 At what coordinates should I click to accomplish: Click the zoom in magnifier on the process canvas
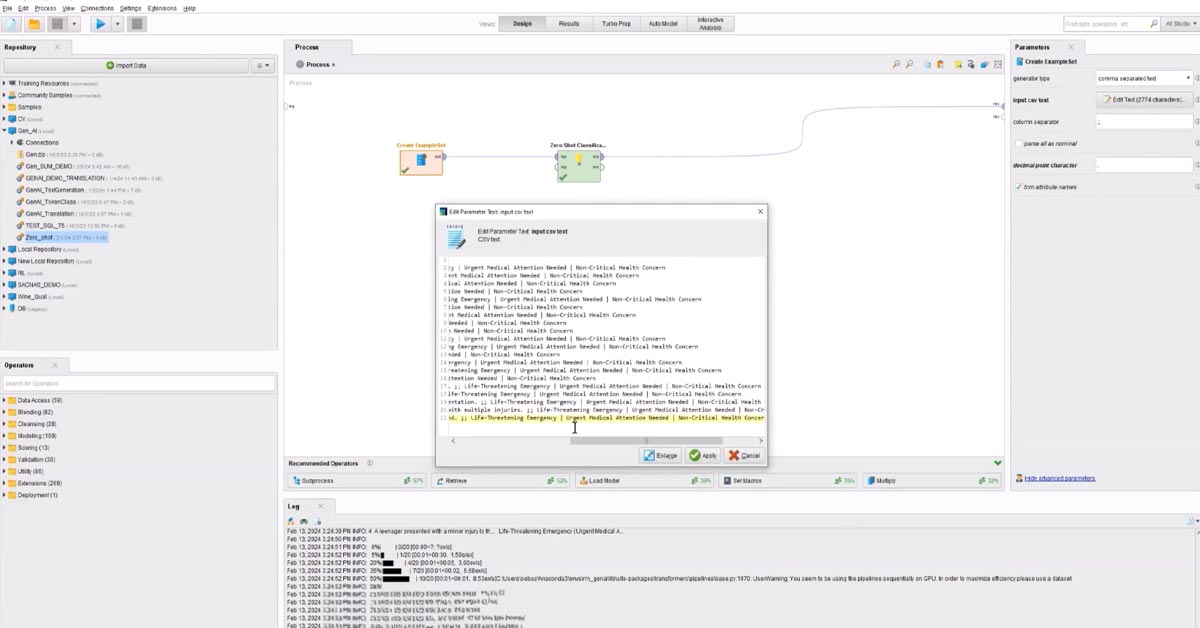896,65
